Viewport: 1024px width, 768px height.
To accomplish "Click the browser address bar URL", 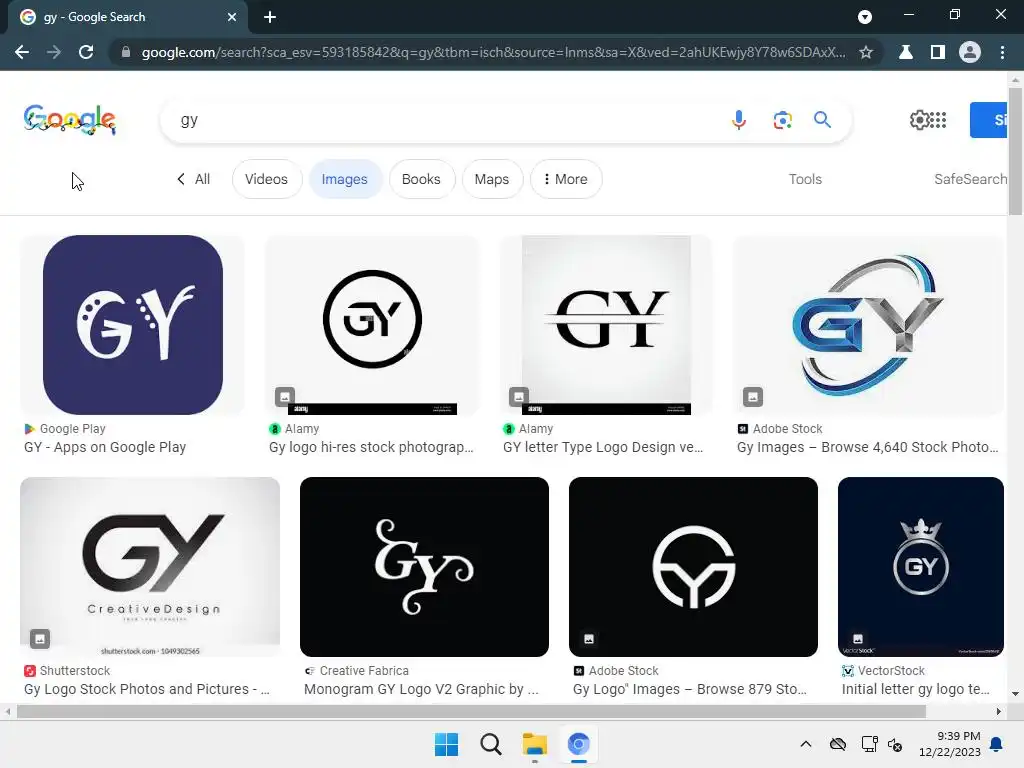I will tap(493, 52).
